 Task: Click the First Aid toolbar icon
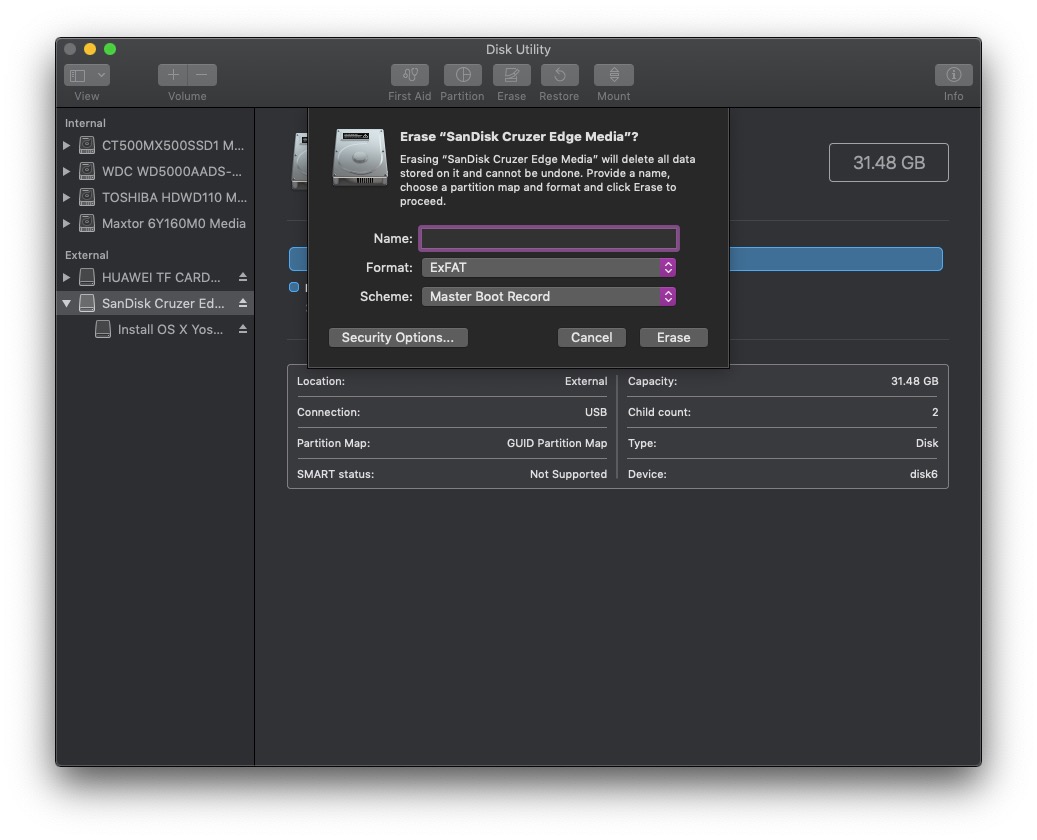point(409,76)
